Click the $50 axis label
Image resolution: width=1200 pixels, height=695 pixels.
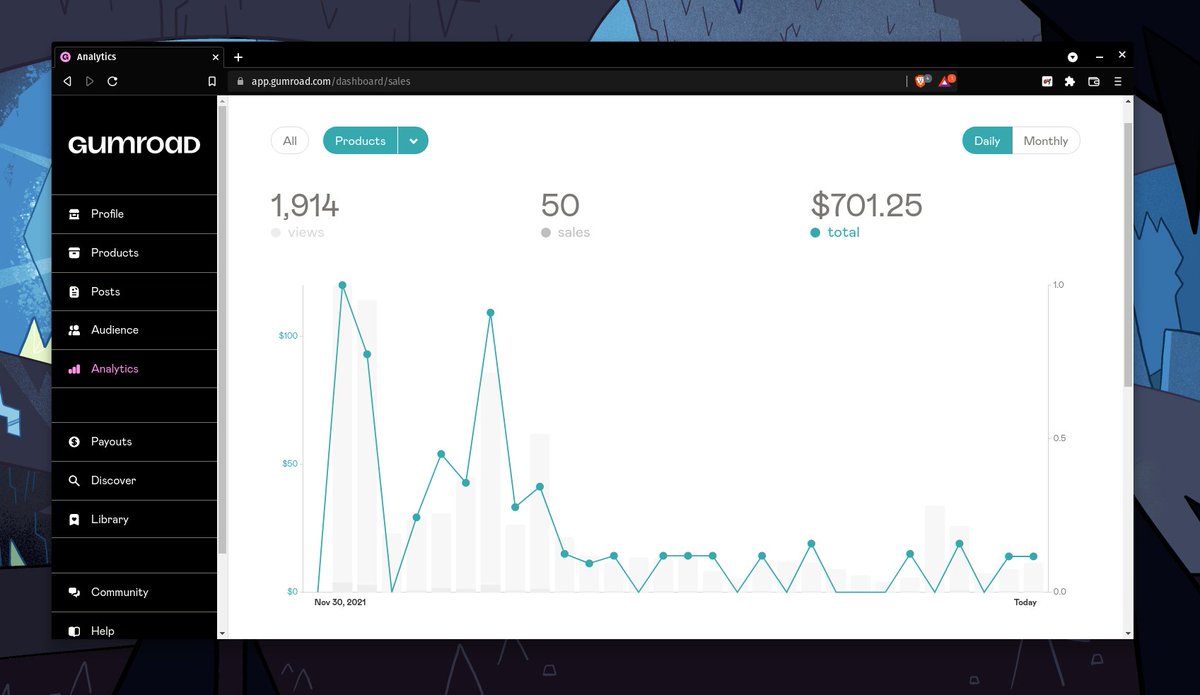(290, 464)
